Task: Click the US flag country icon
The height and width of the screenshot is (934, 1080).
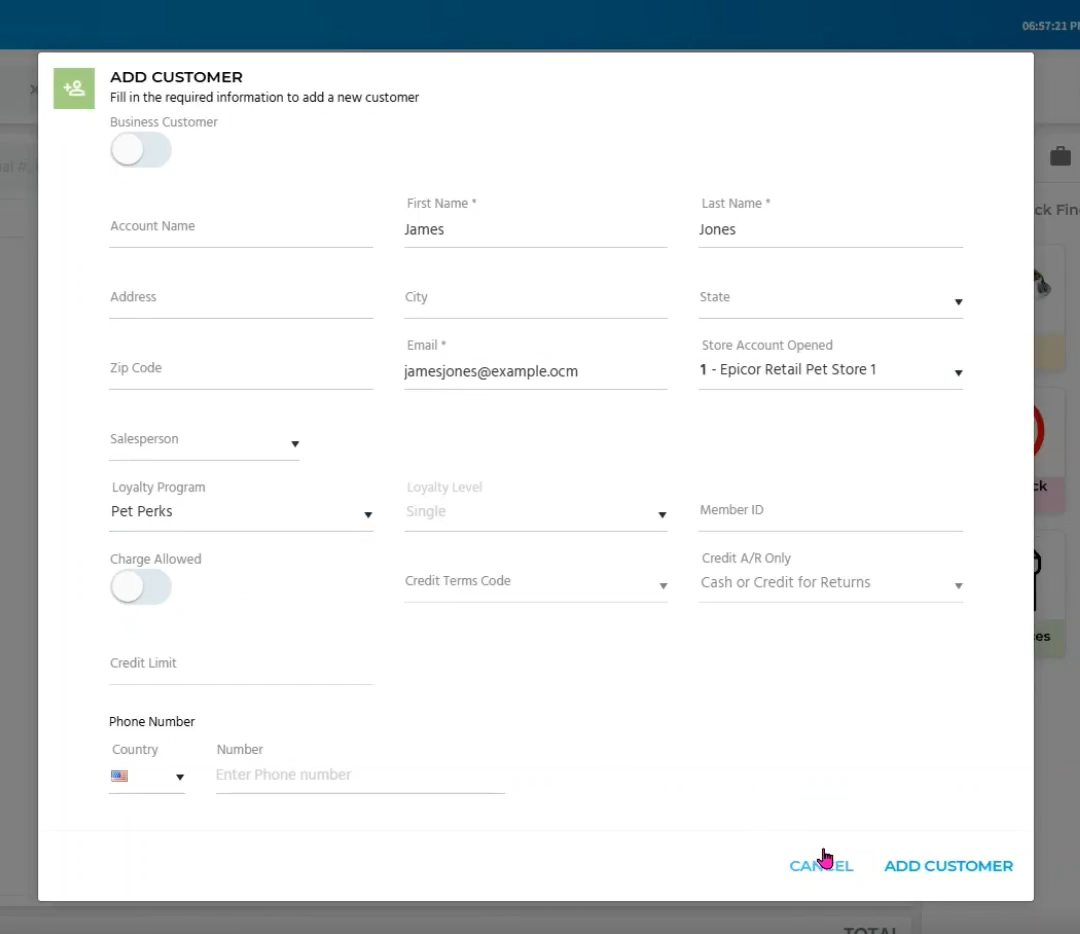Action: tap(120, 776)
